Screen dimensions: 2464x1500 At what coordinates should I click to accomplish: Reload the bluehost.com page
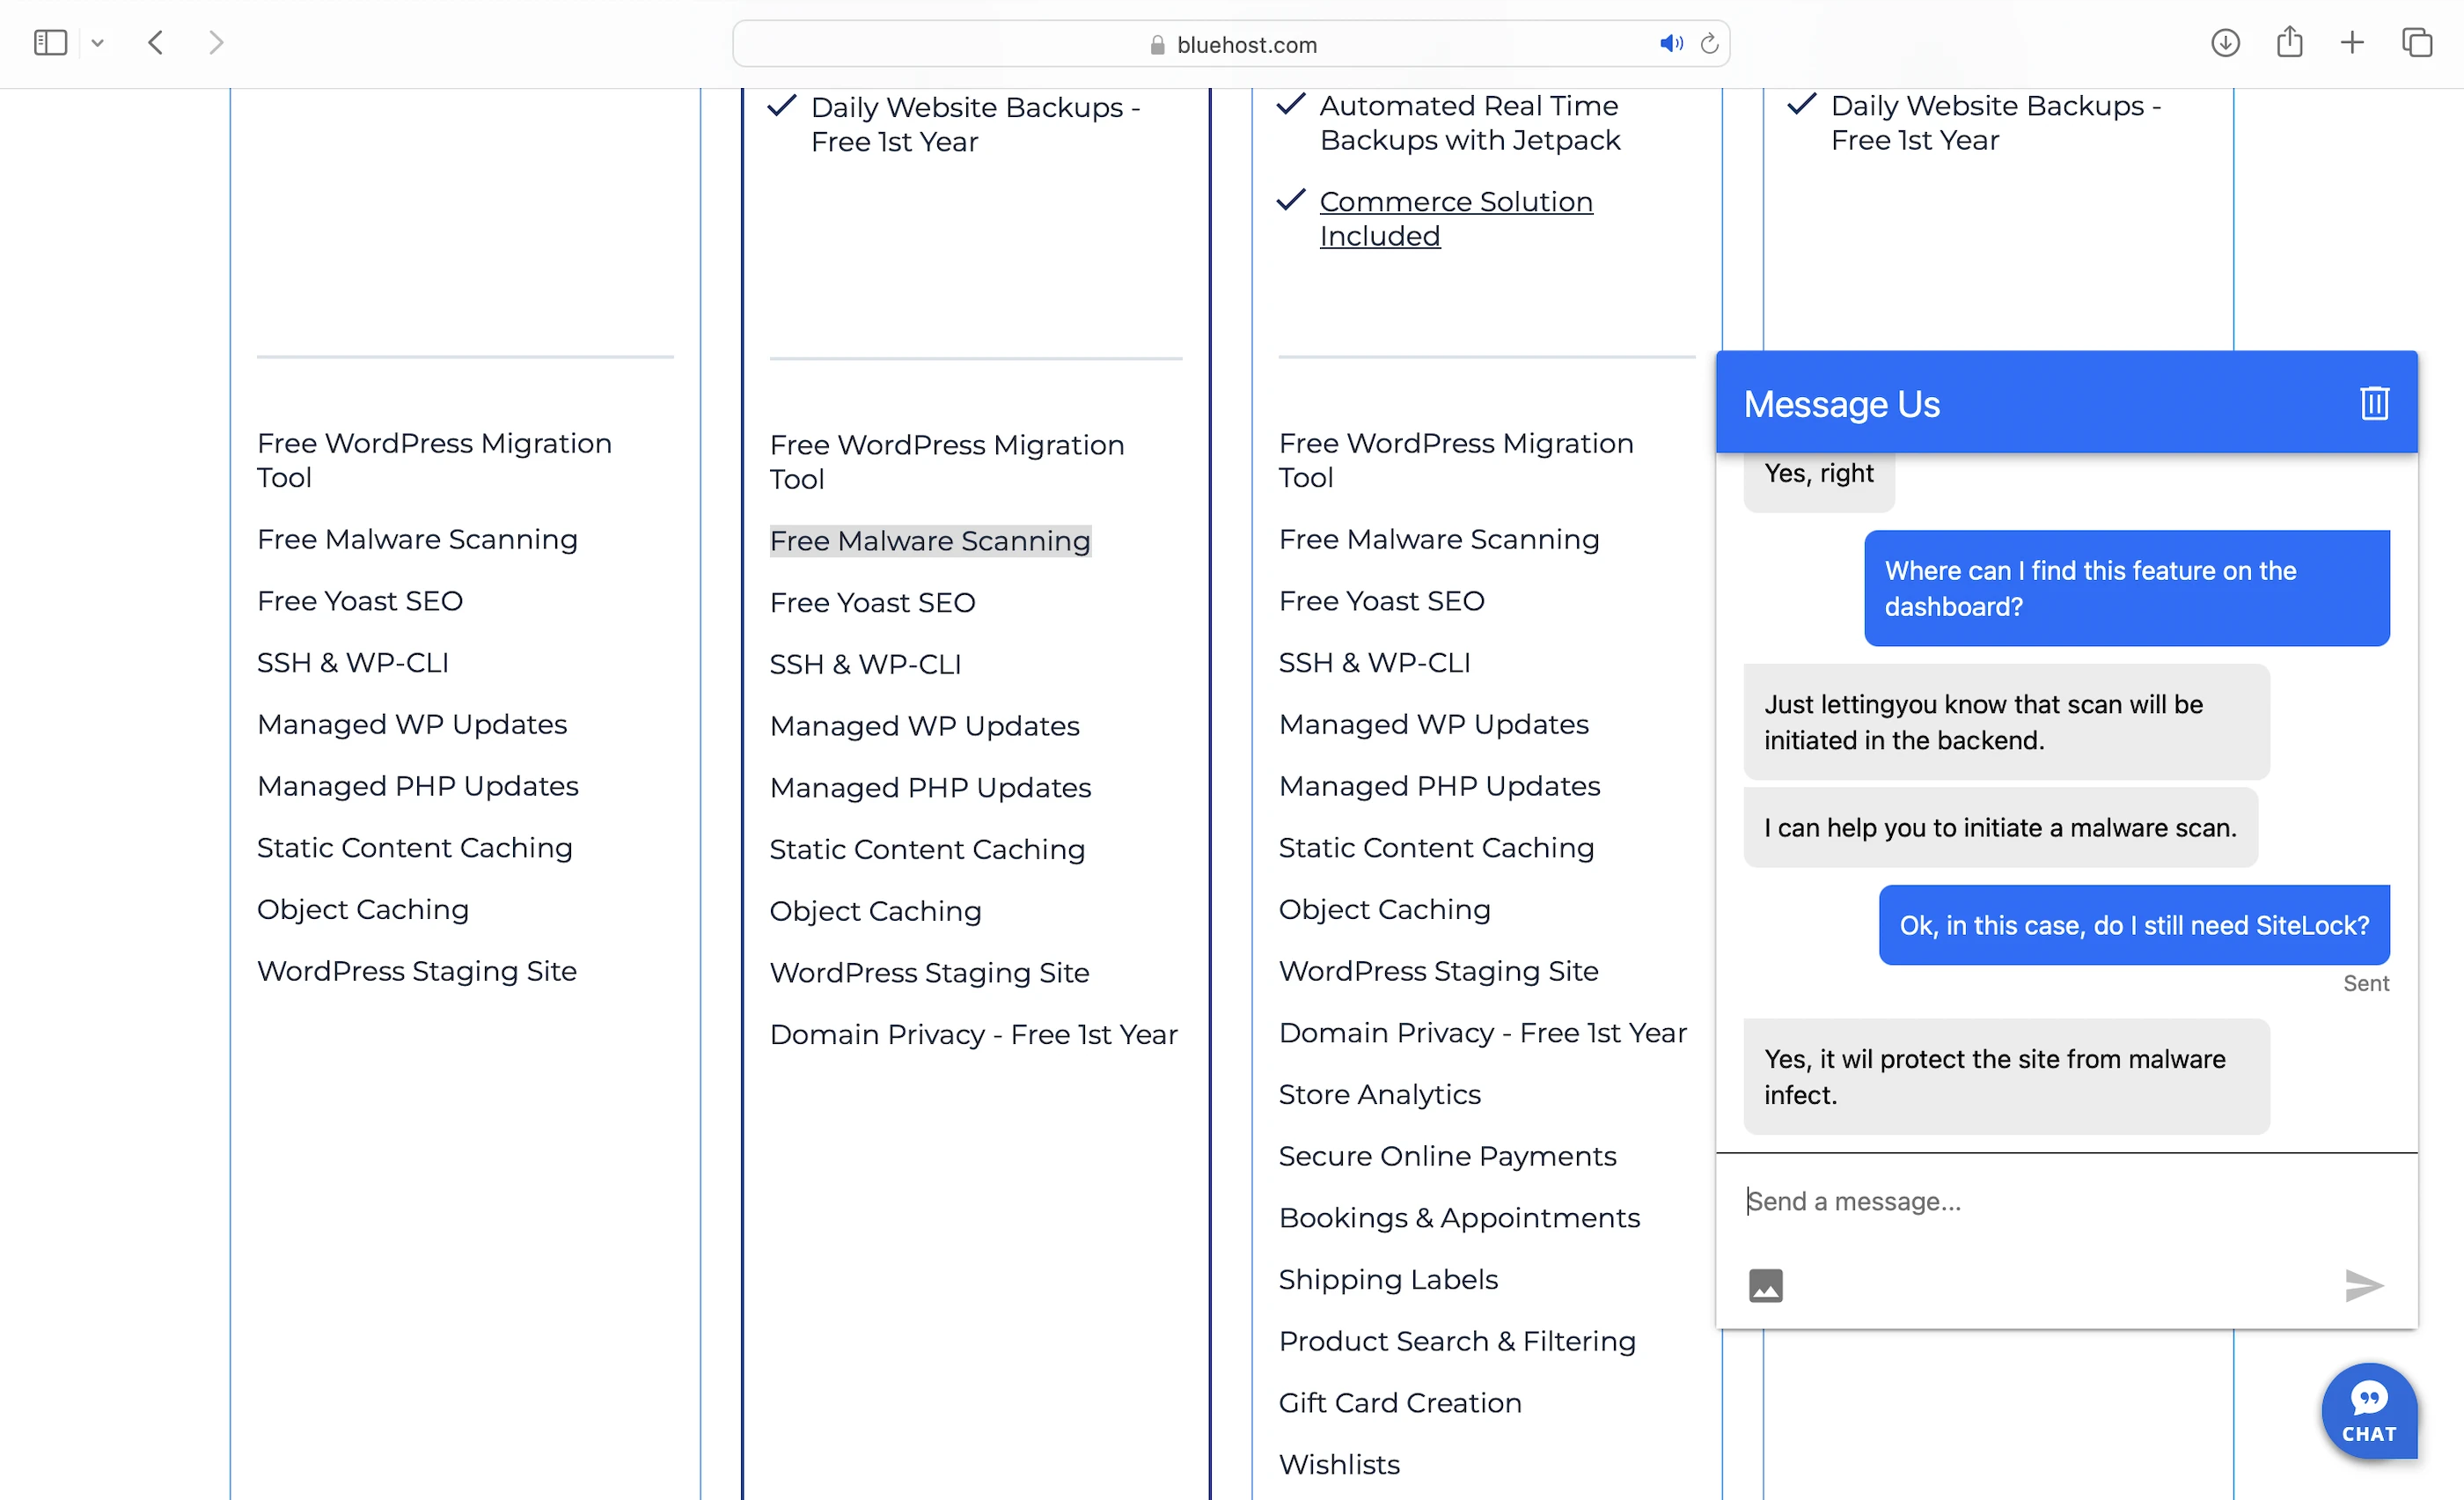1710,44
